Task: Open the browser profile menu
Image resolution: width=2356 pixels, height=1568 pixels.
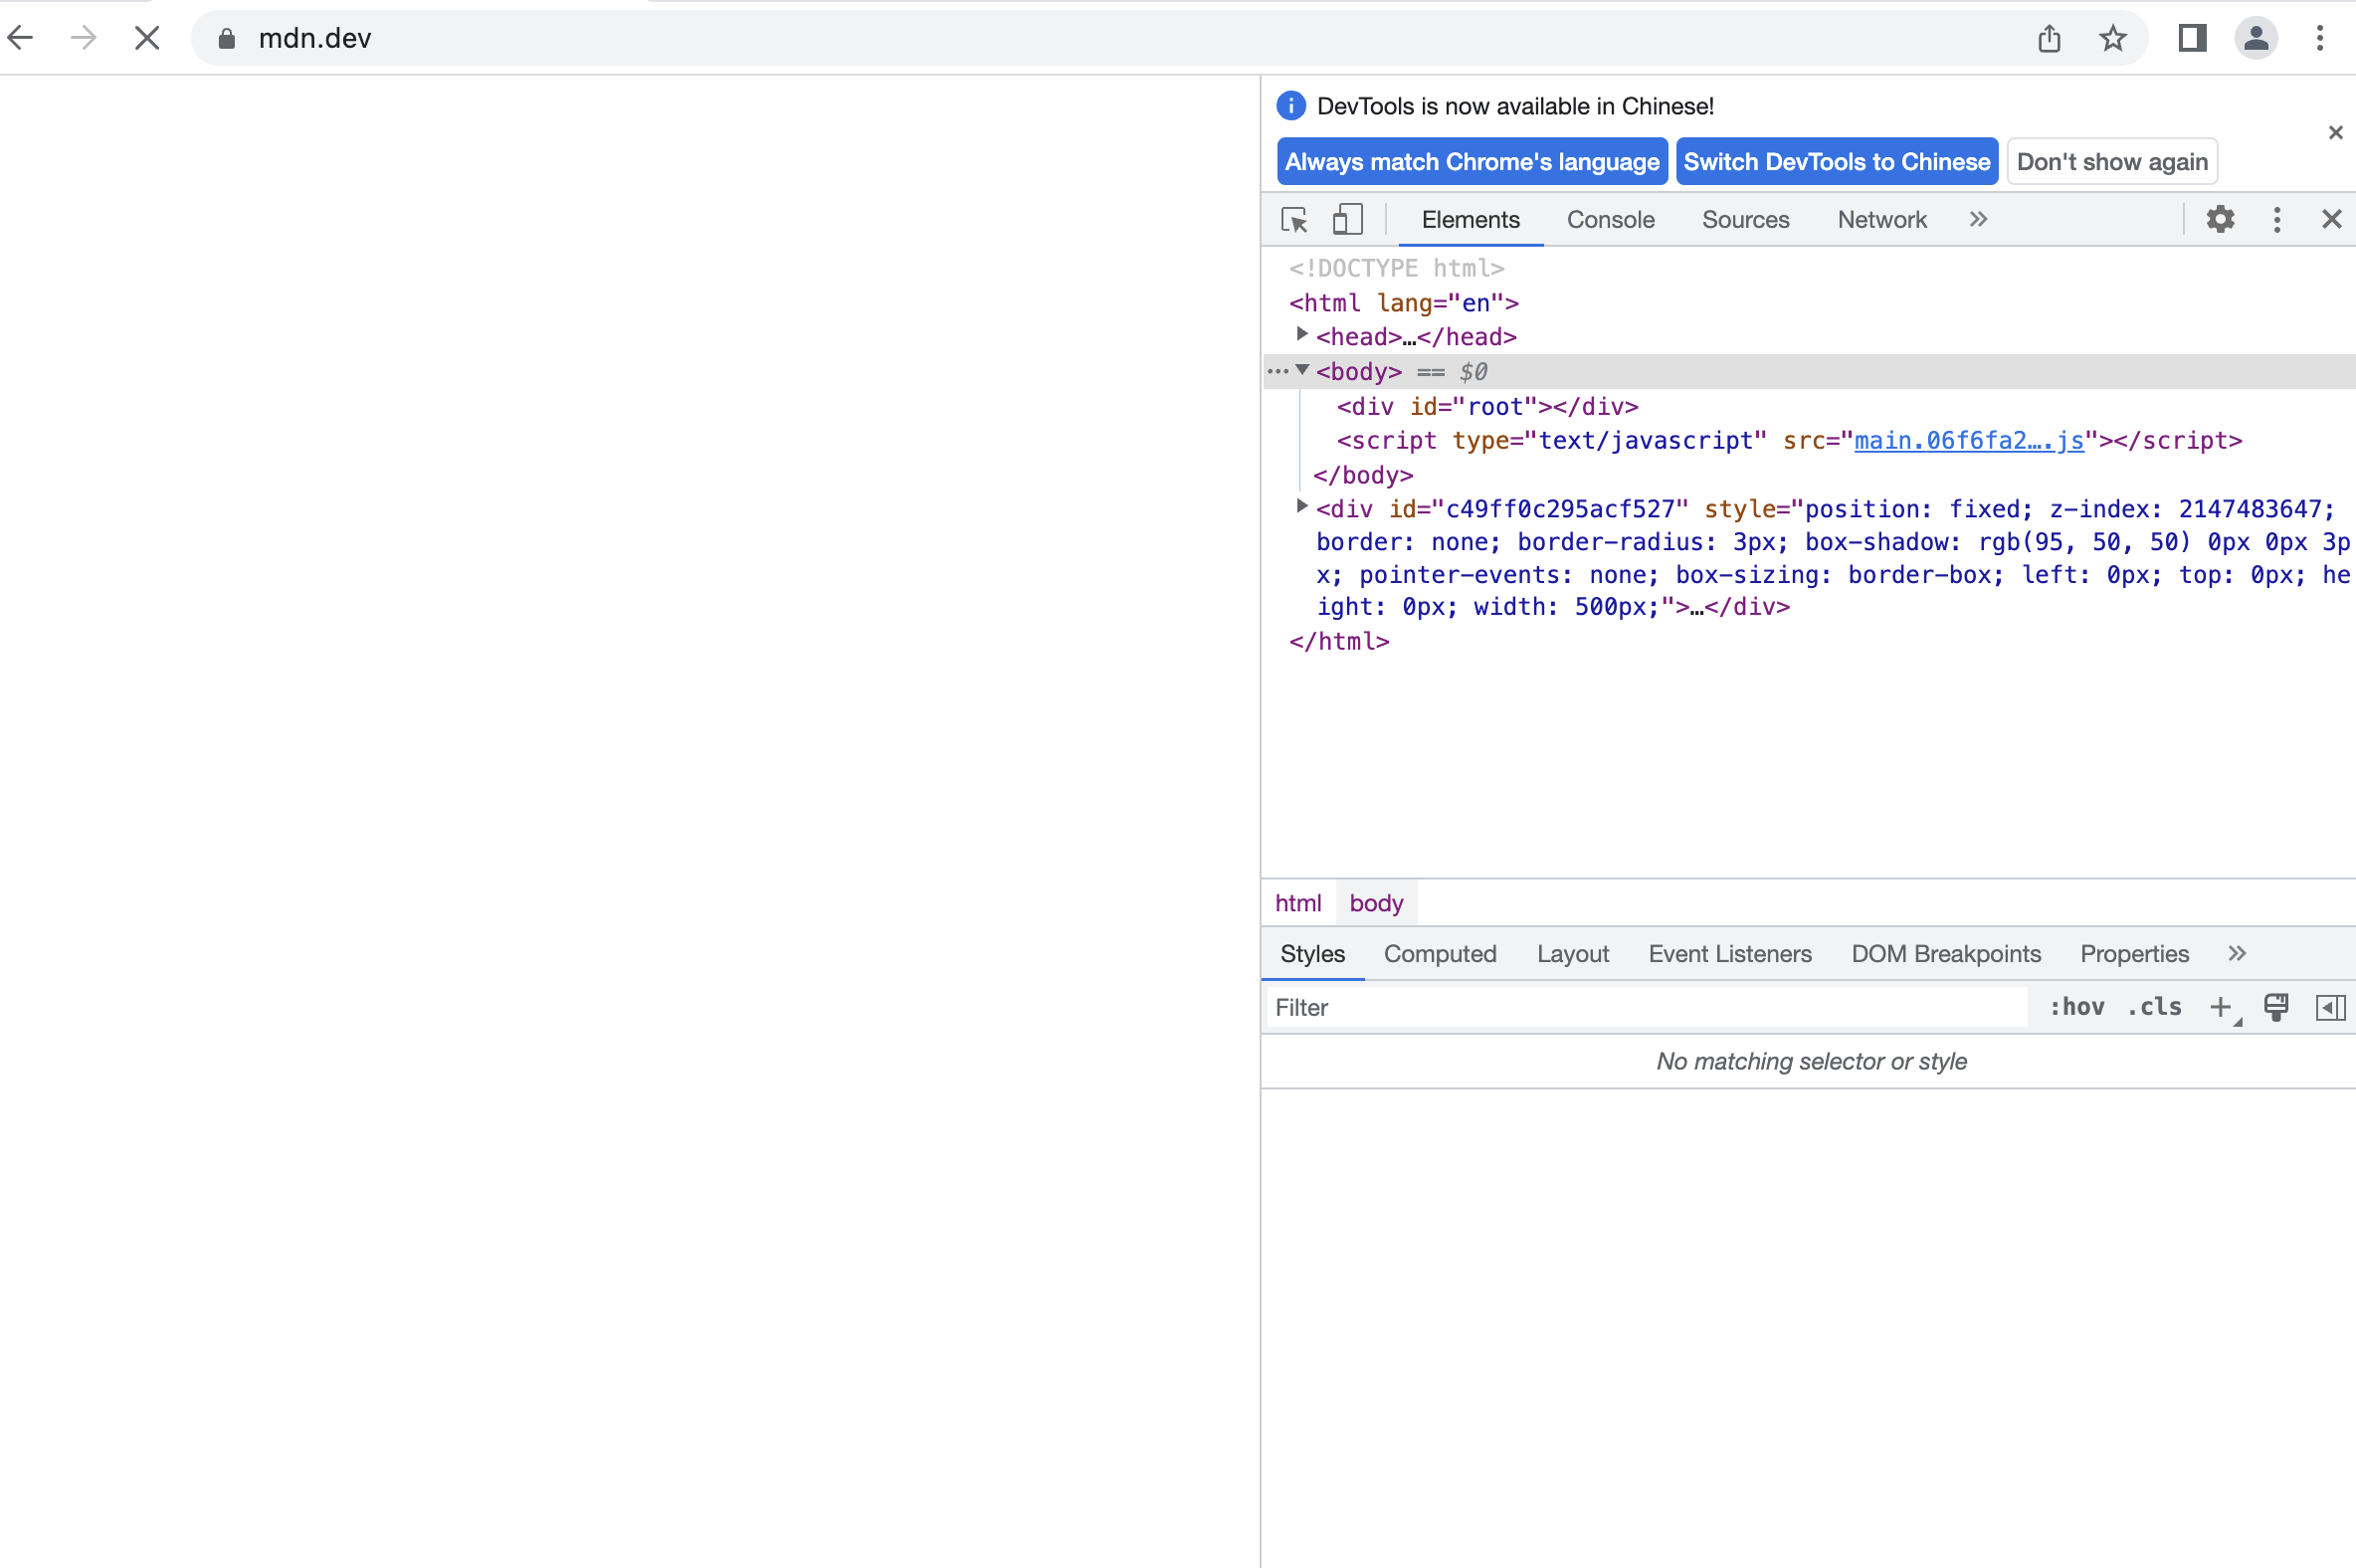Action: pyautogui.click(x=2255, y=38)
